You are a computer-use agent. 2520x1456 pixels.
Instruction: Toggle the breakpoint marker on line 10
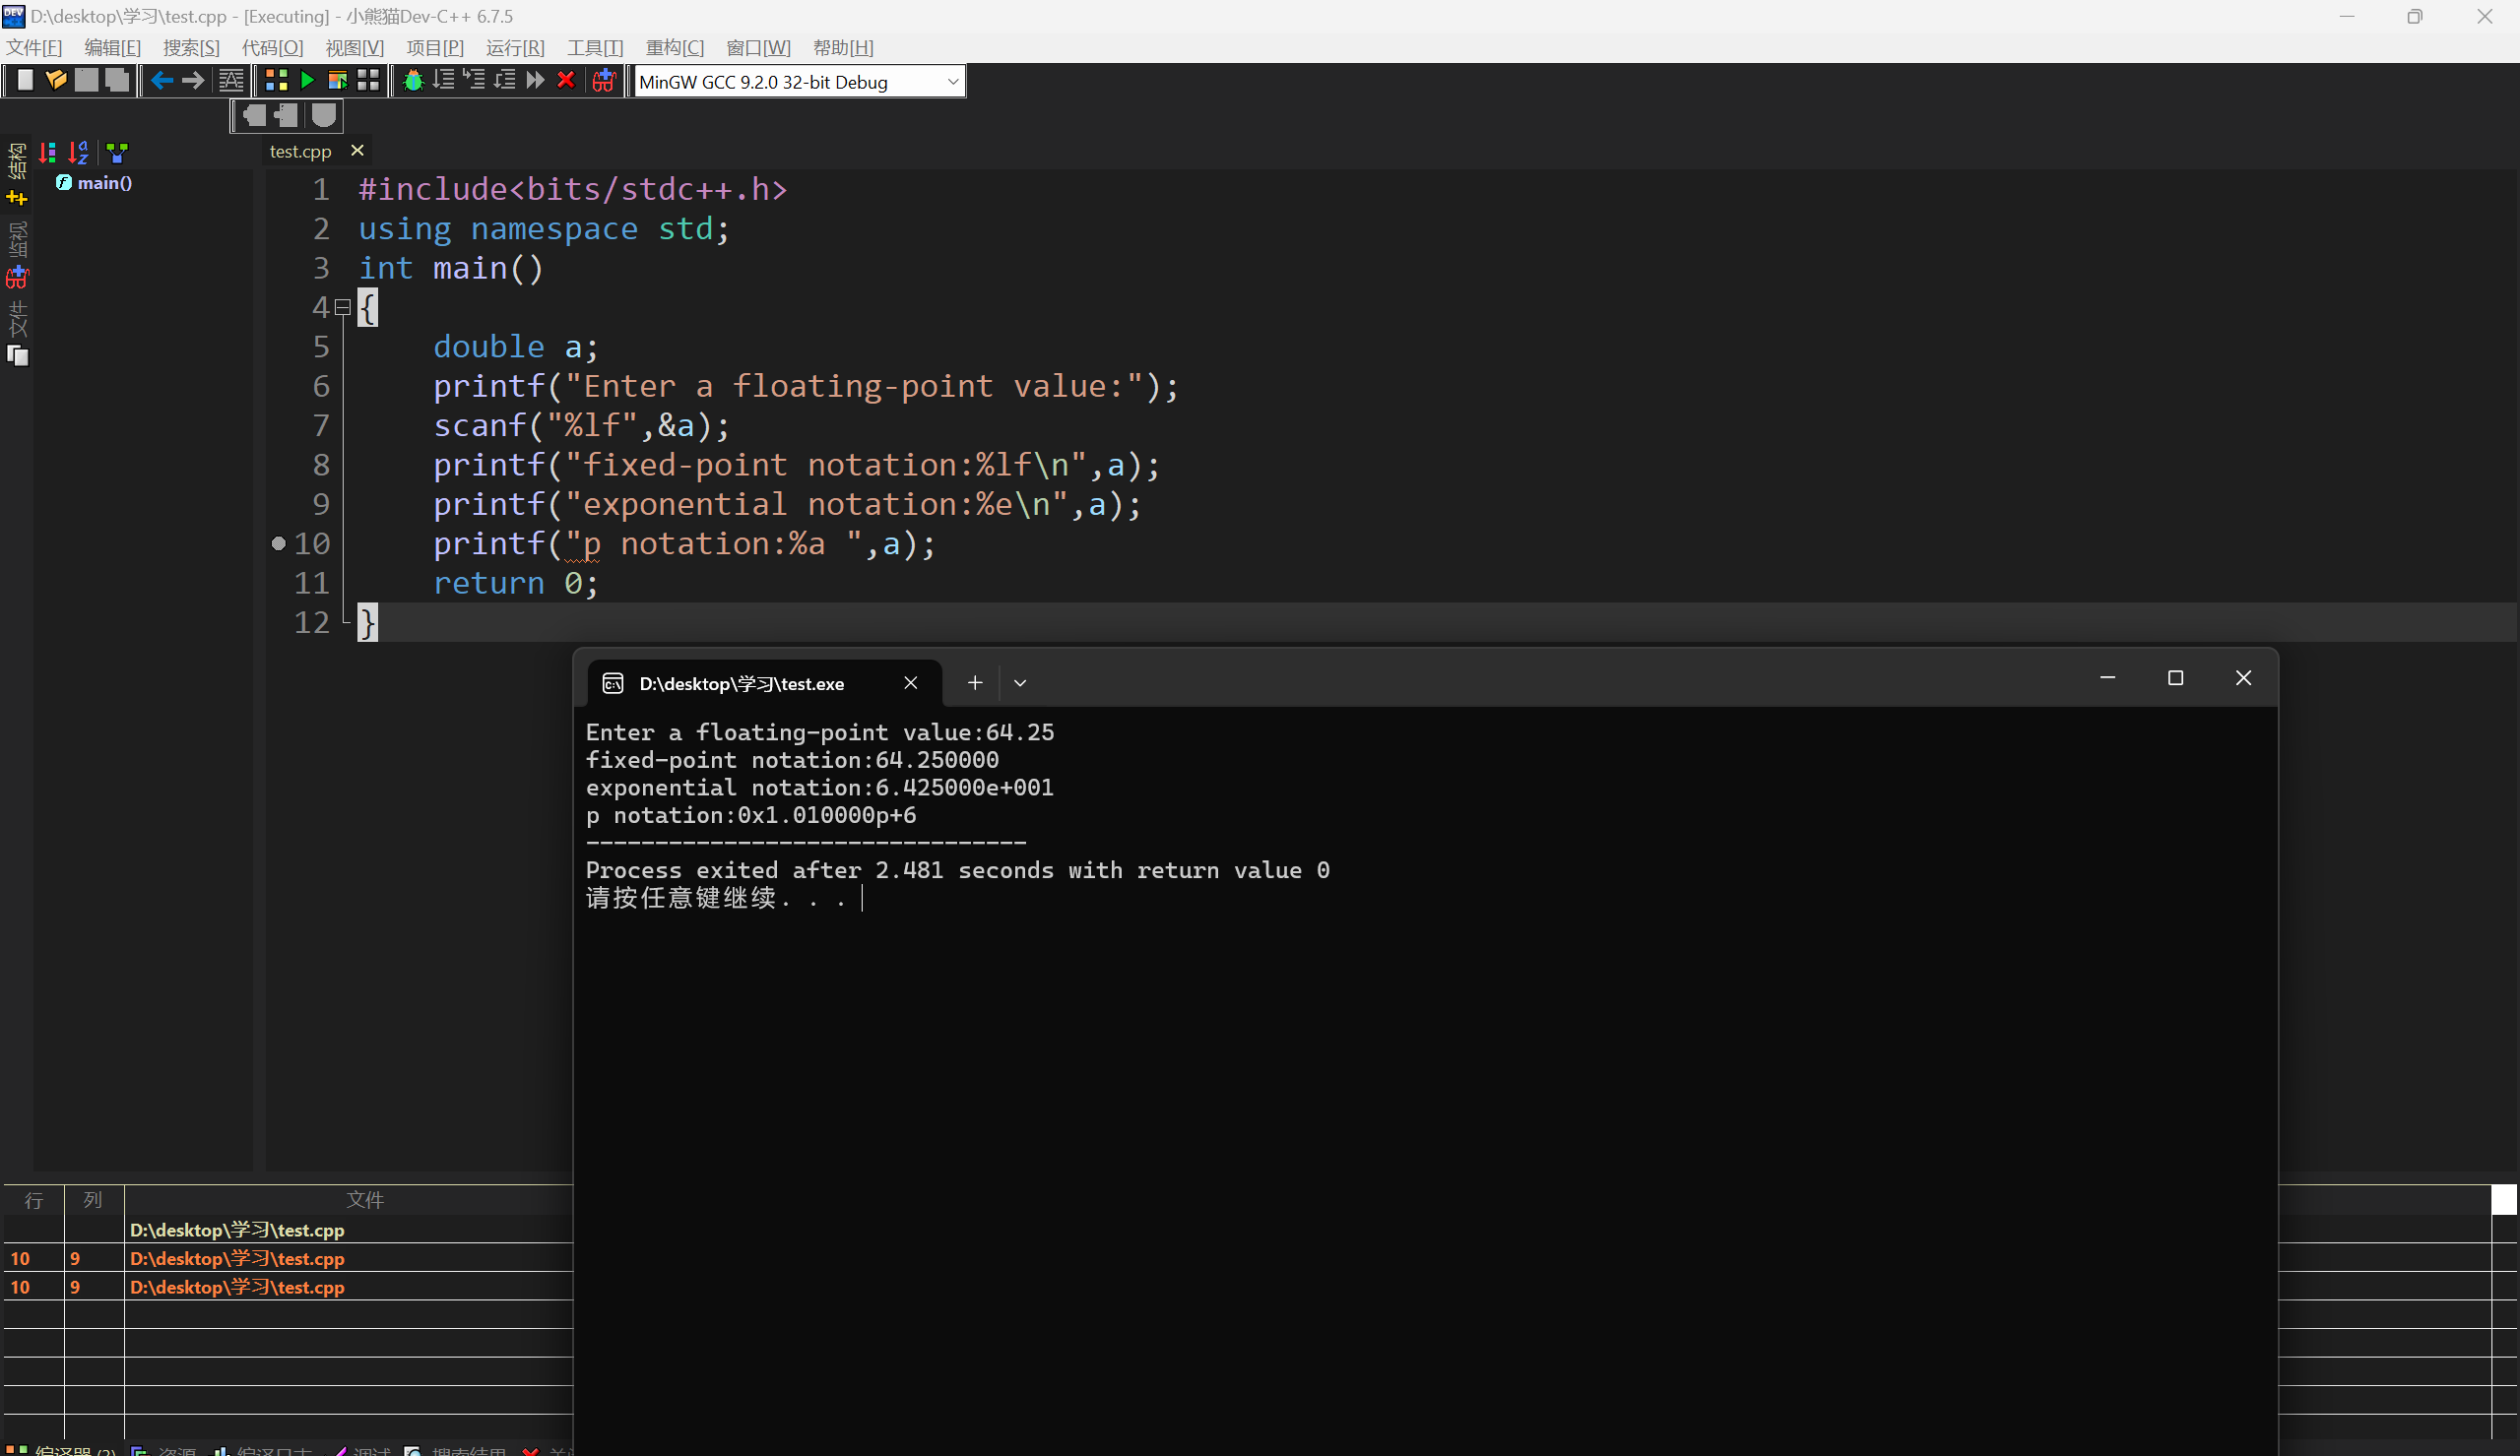[279, 543]
